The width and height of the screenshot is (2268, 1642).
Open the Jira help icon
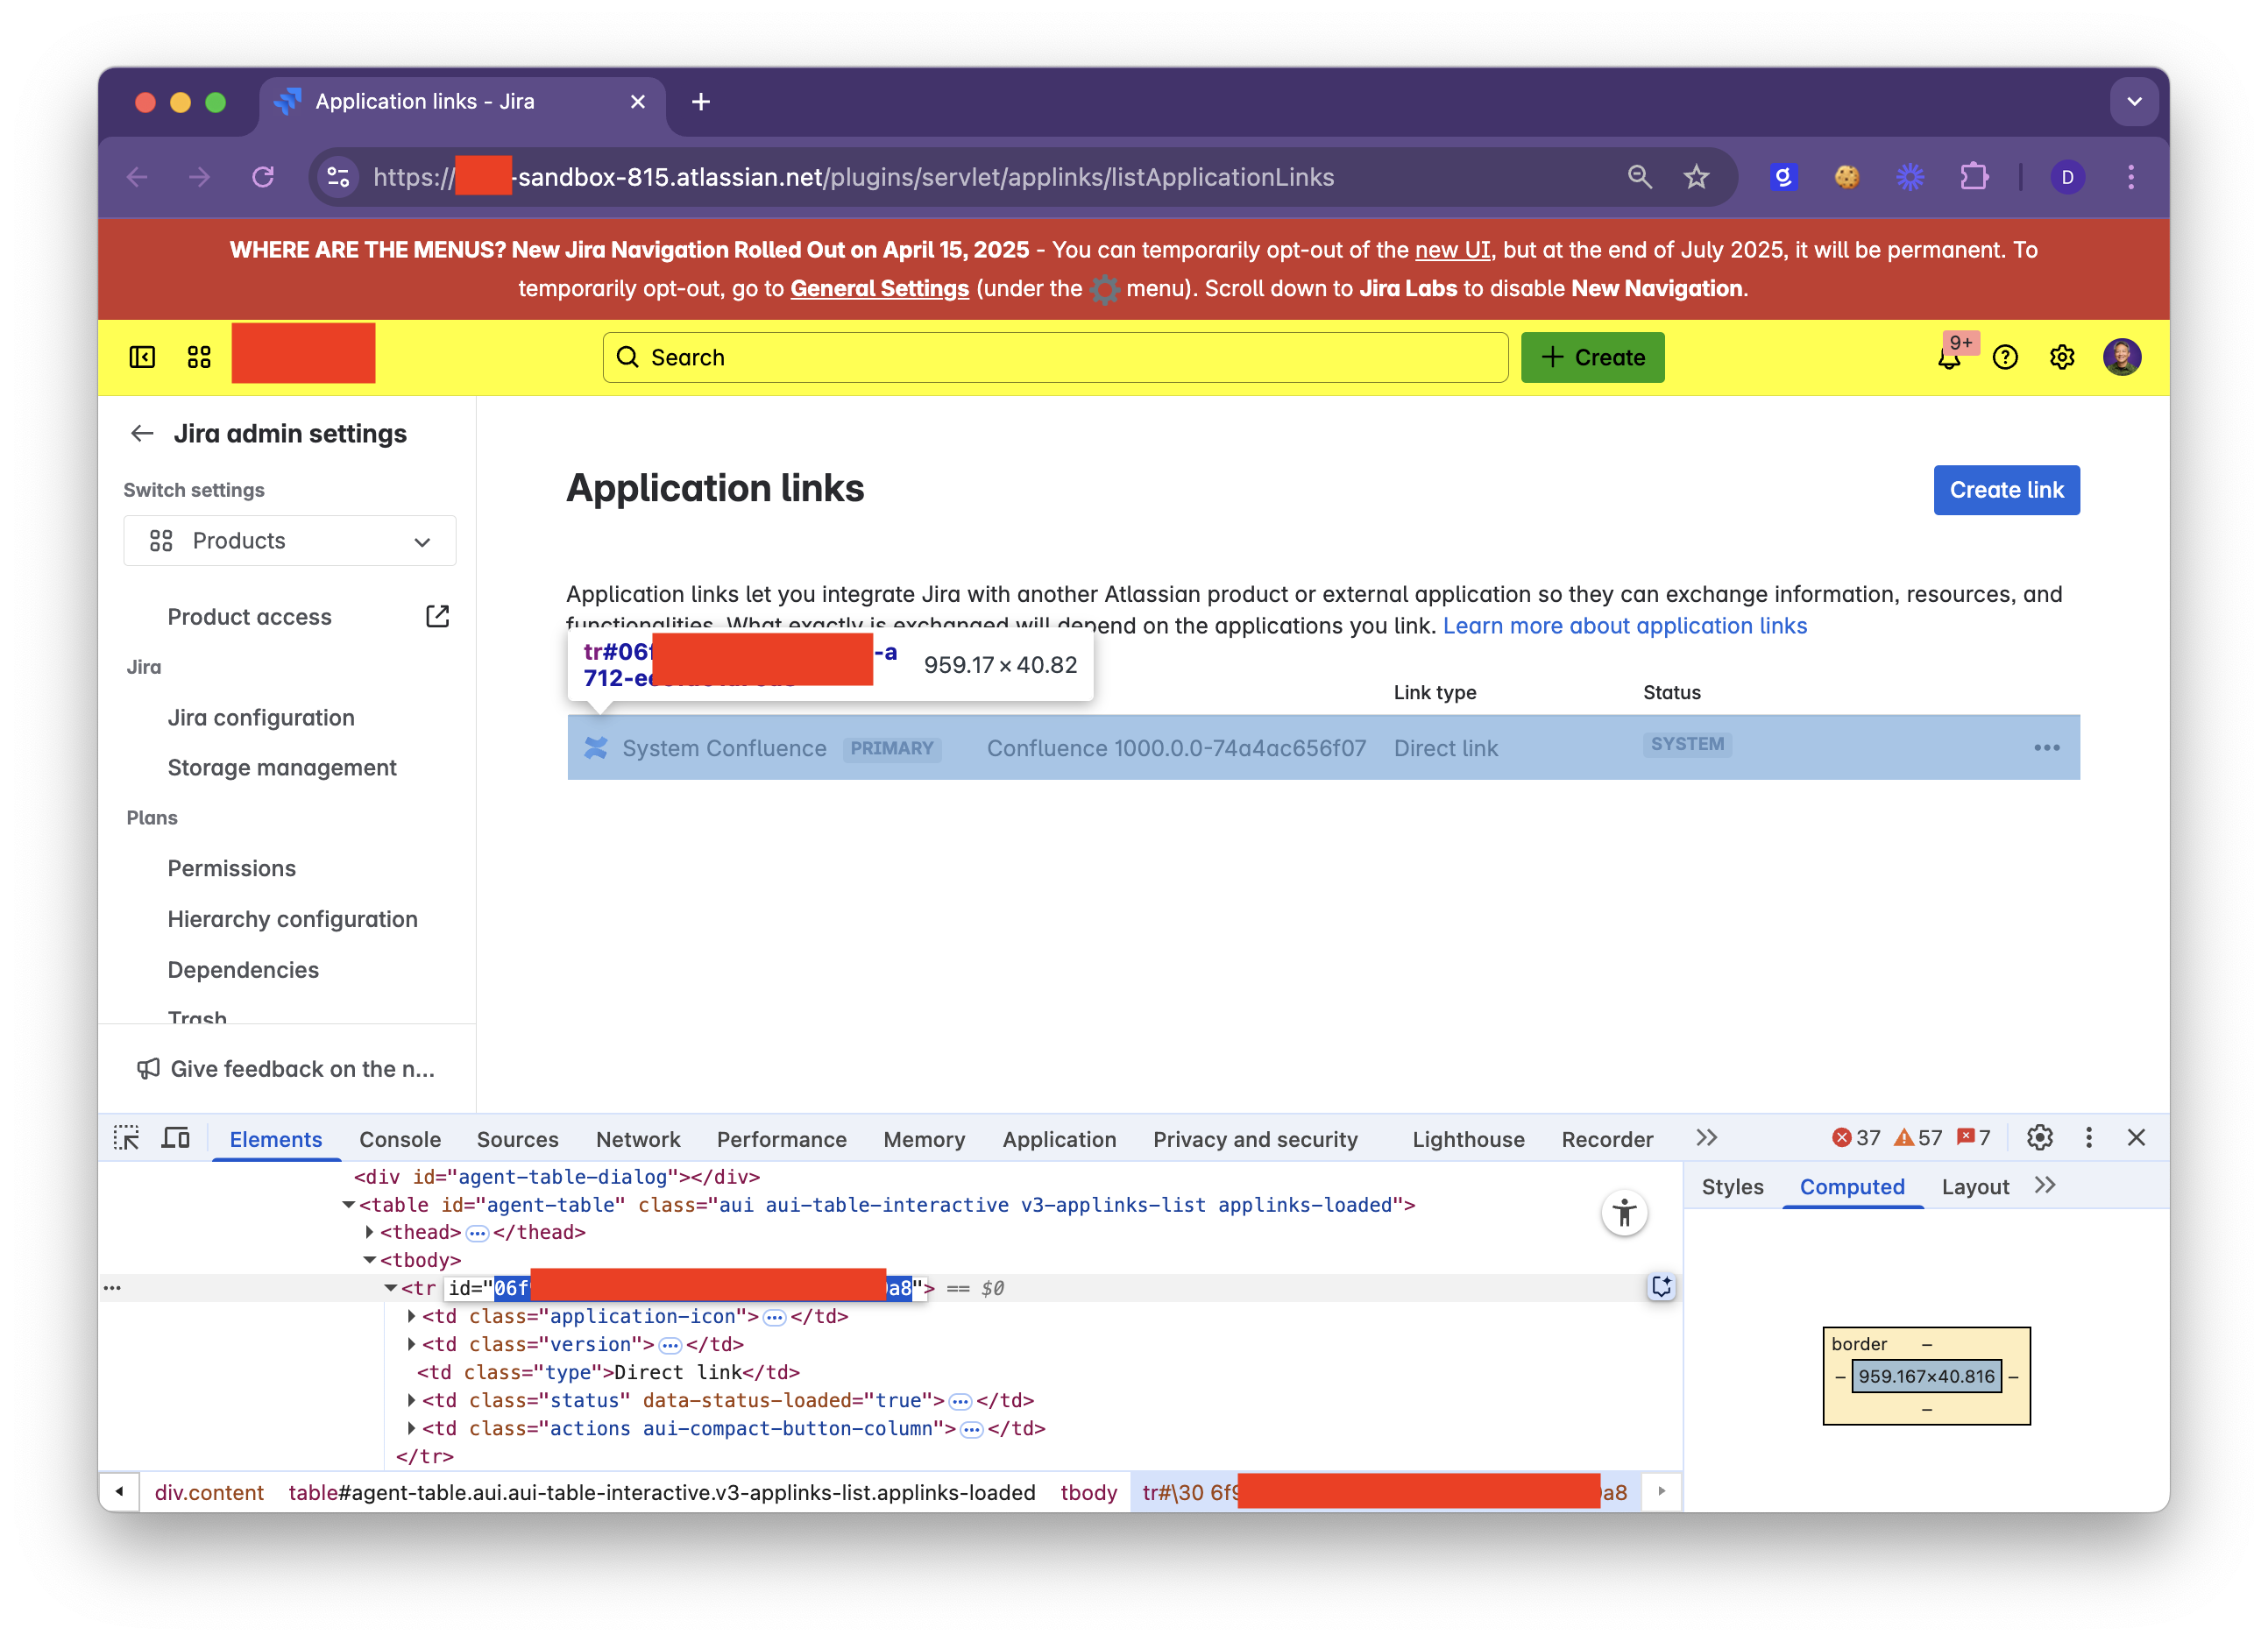2006,357
